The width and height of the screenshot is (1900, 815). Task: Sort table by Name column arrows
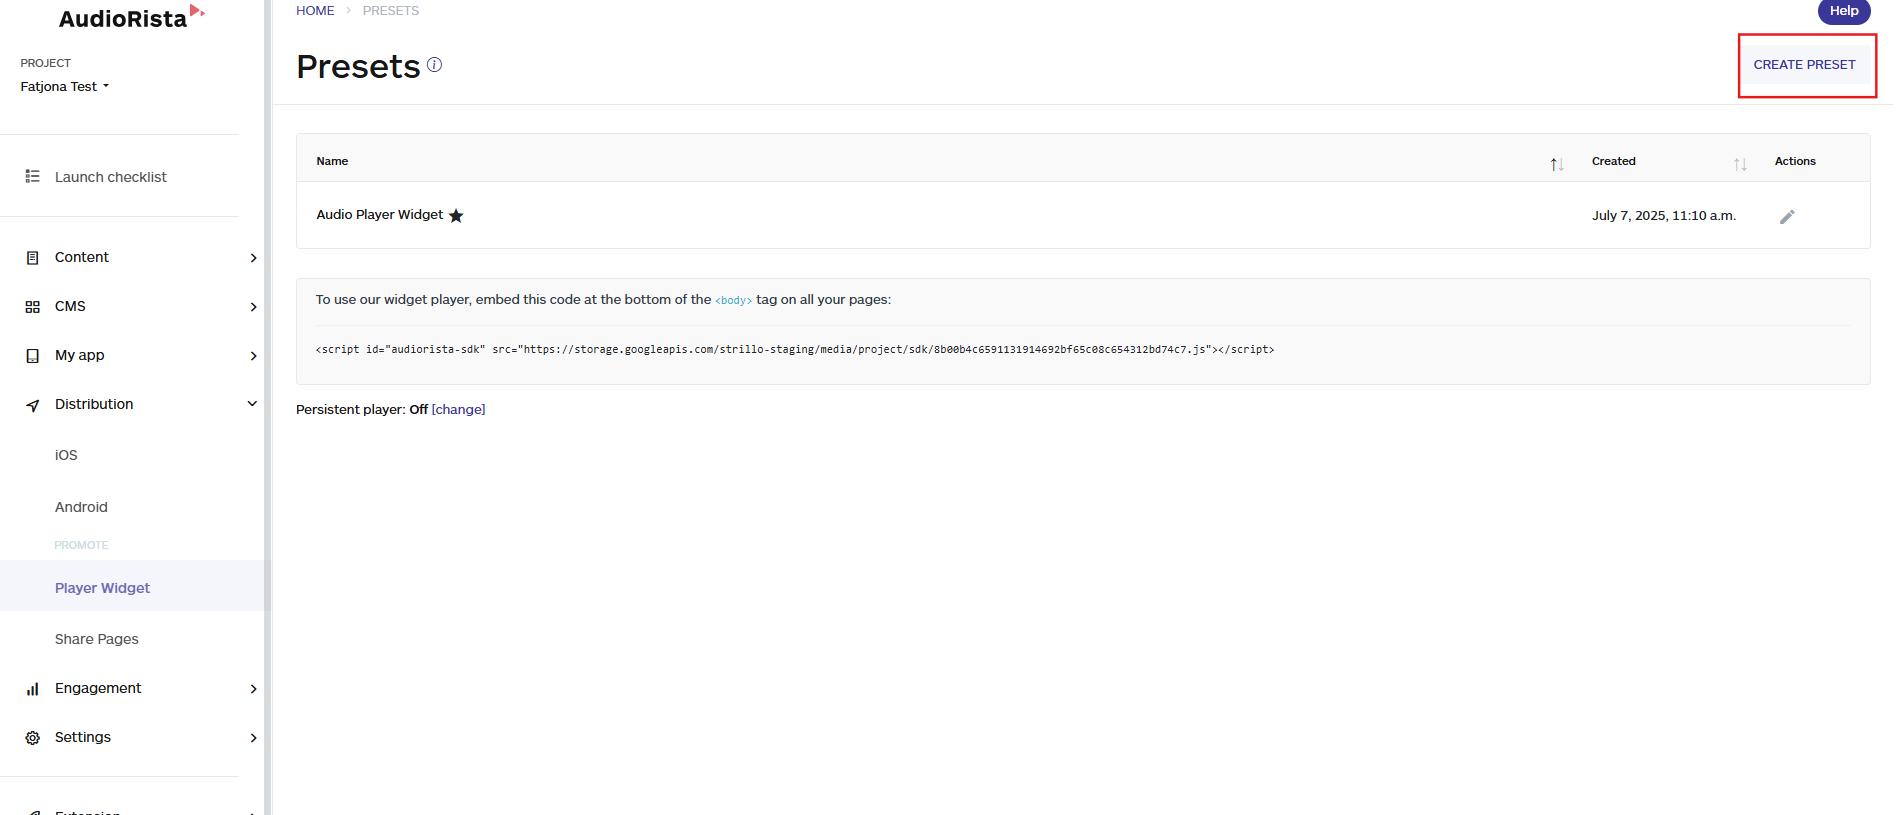tap(1556, 164)
